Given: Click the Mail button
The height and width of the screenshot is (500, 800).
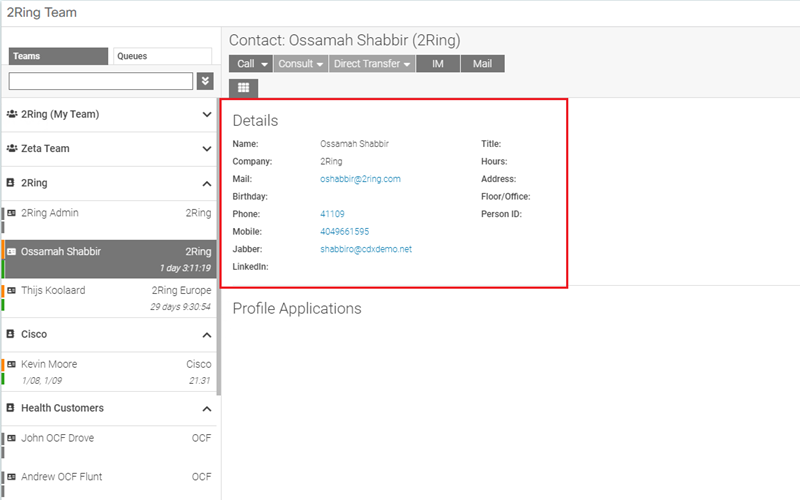Looking at the screenshot, I should (x=482, y=64).
